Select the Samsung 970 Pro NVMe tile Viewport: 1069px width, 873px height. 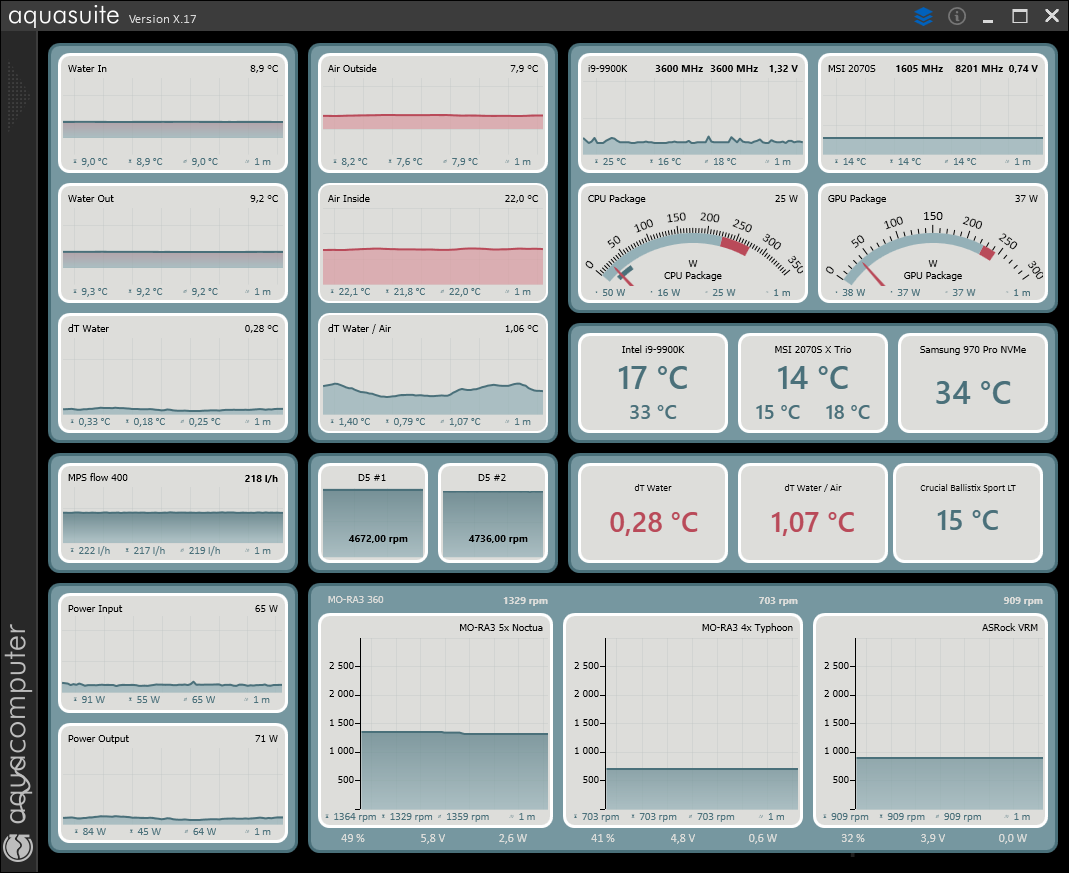(973, 383)
